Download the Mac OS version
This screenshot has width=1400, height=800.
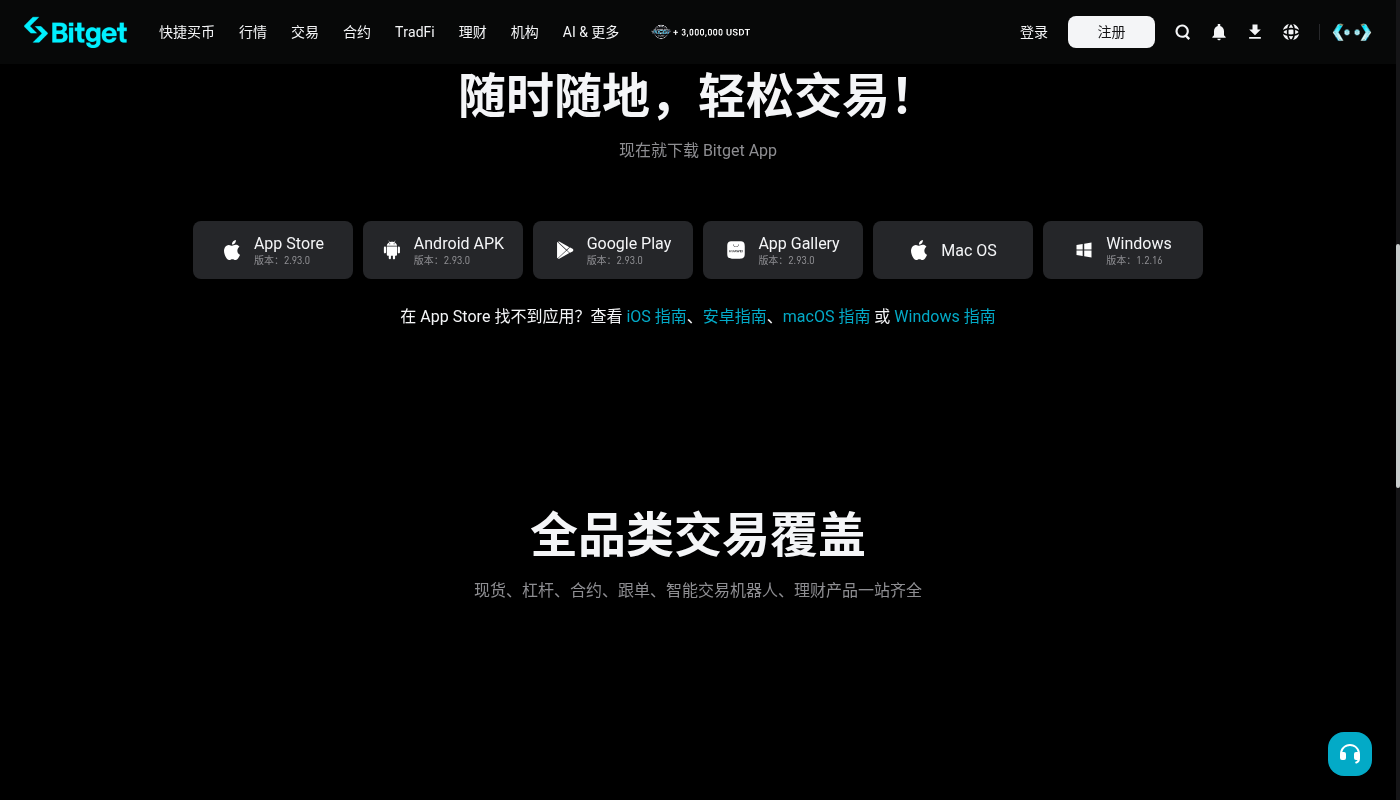(953, 250)
